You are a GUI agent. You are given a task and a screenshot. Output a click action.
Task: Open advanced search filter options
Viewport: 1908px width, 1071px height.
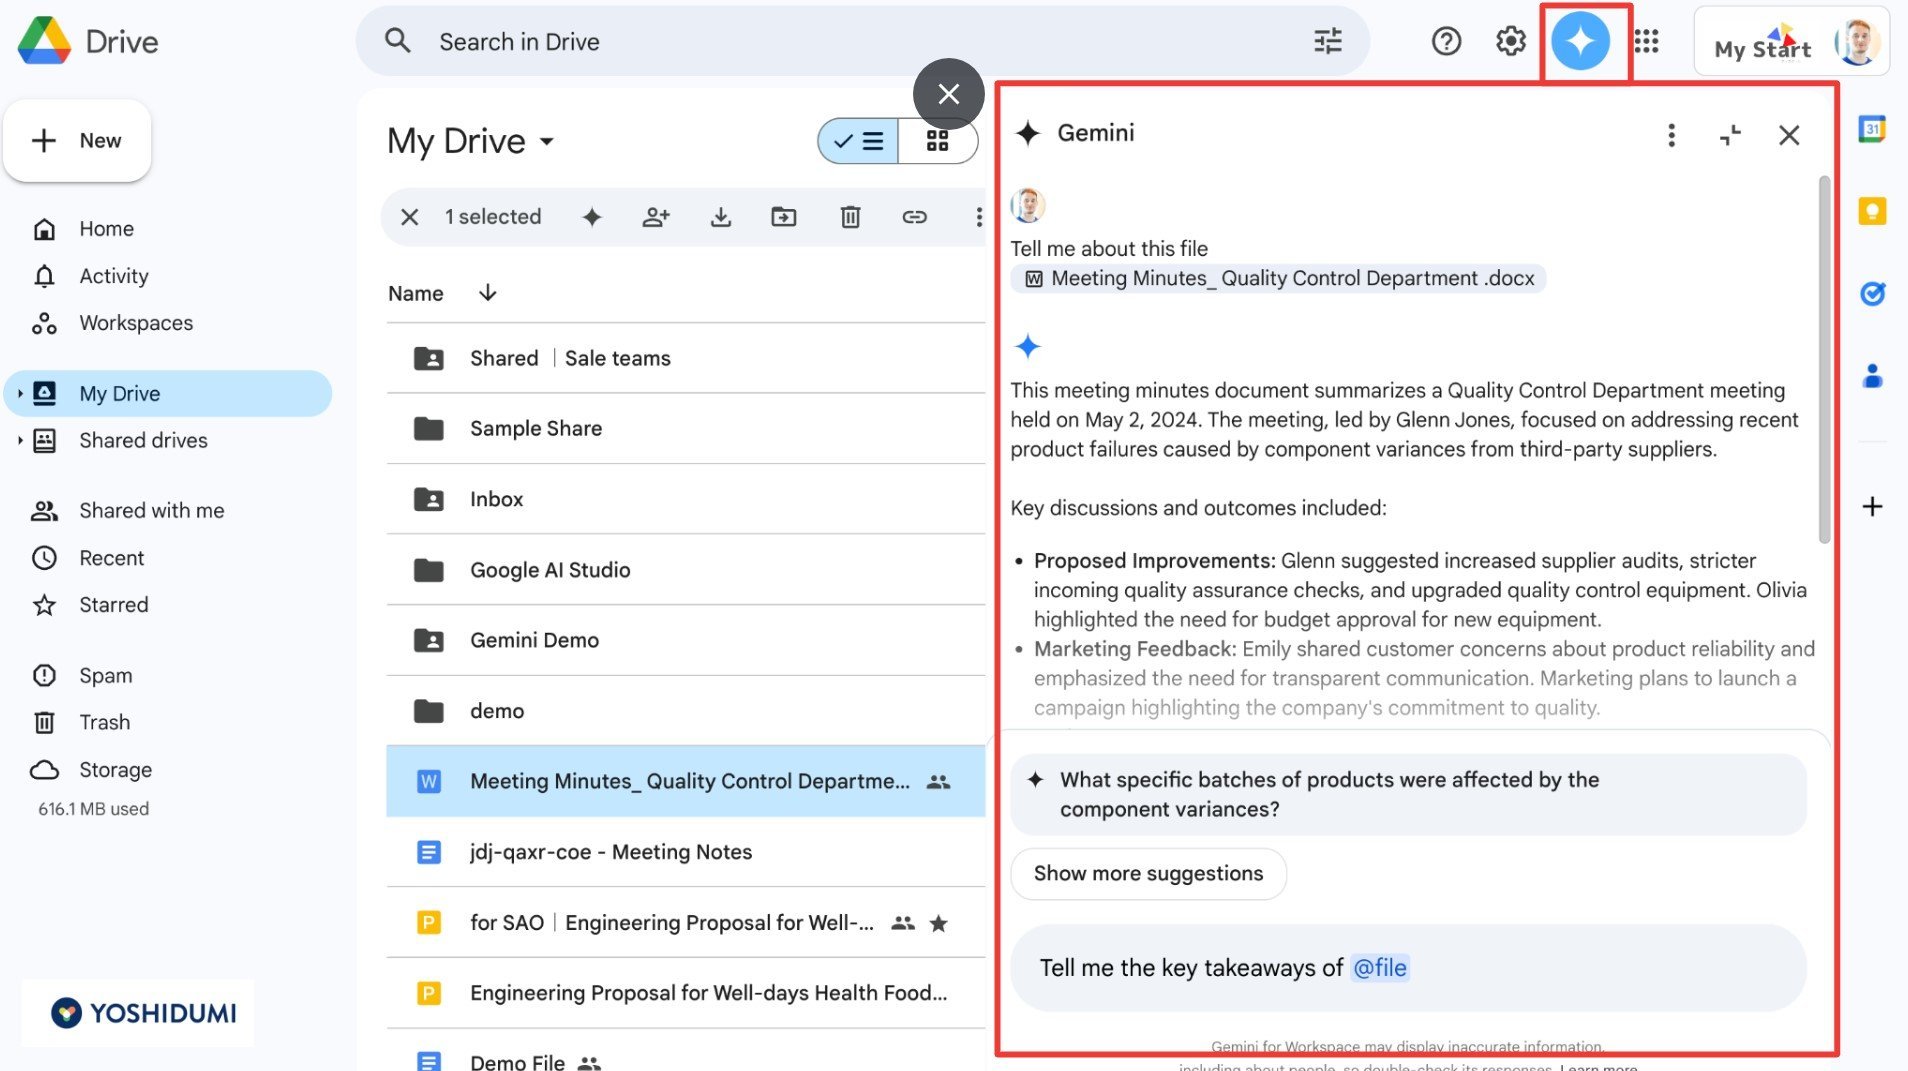1328,41
